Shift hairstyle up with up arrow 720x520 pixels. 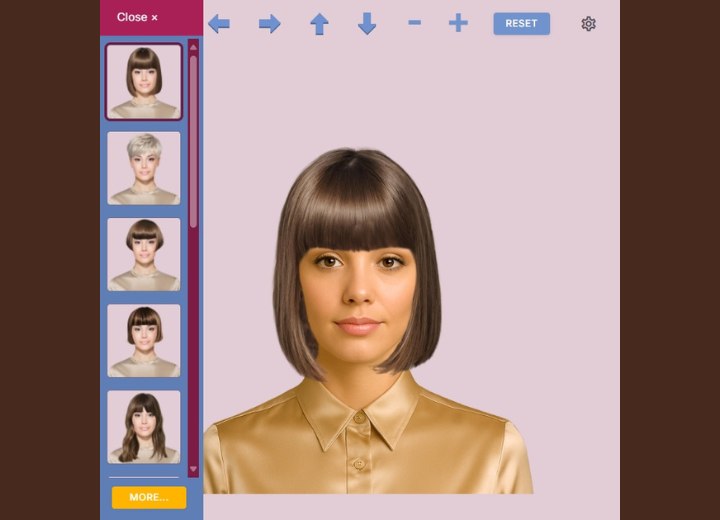click(x=319, y=24)
